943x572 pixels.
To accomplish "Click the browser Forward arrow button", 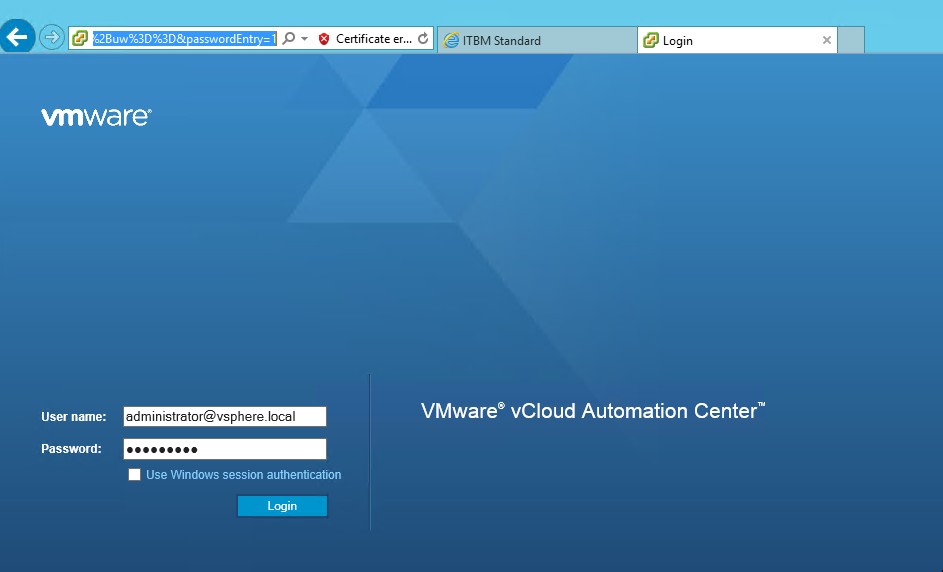I will coord(51,38).
